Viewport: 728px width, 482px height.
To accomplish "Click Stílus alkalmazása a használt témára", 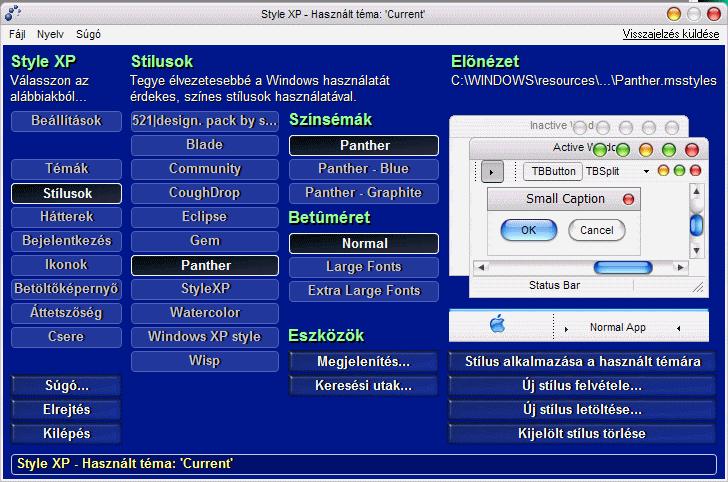I will click(582, 362).
